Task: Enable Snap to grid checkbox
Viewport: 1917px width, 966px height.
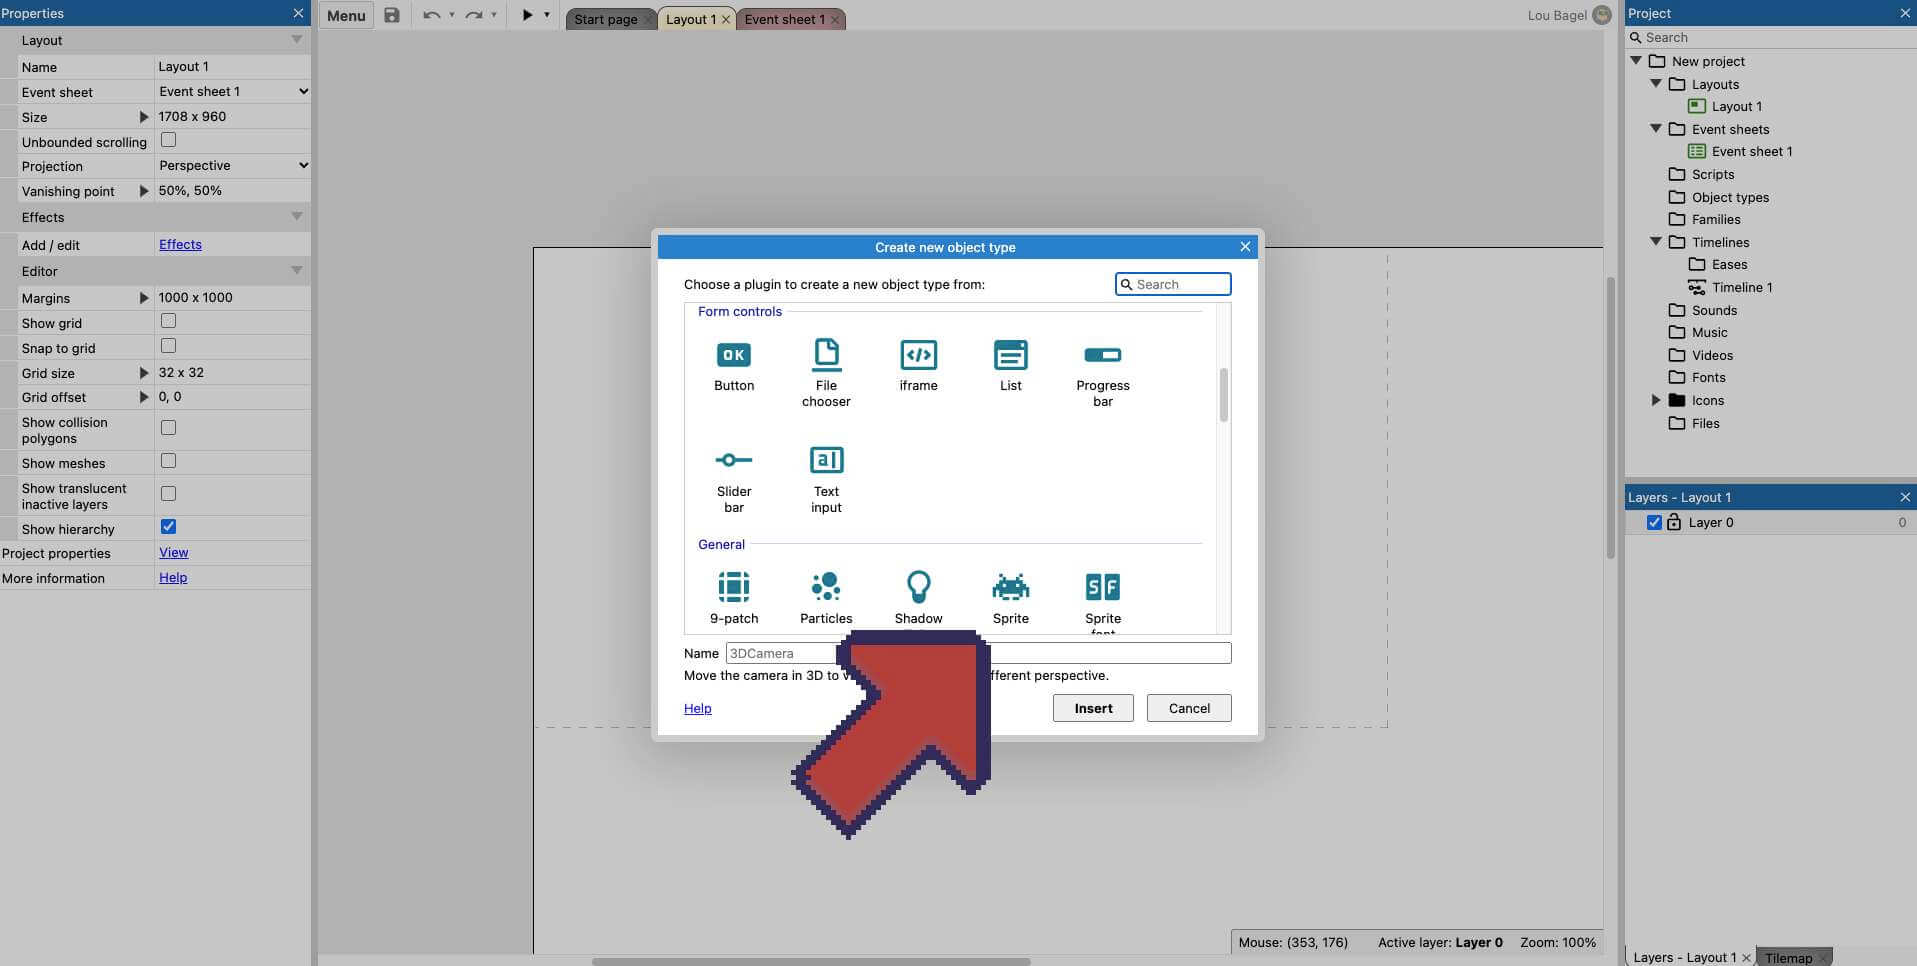Action: click(168, 346)
